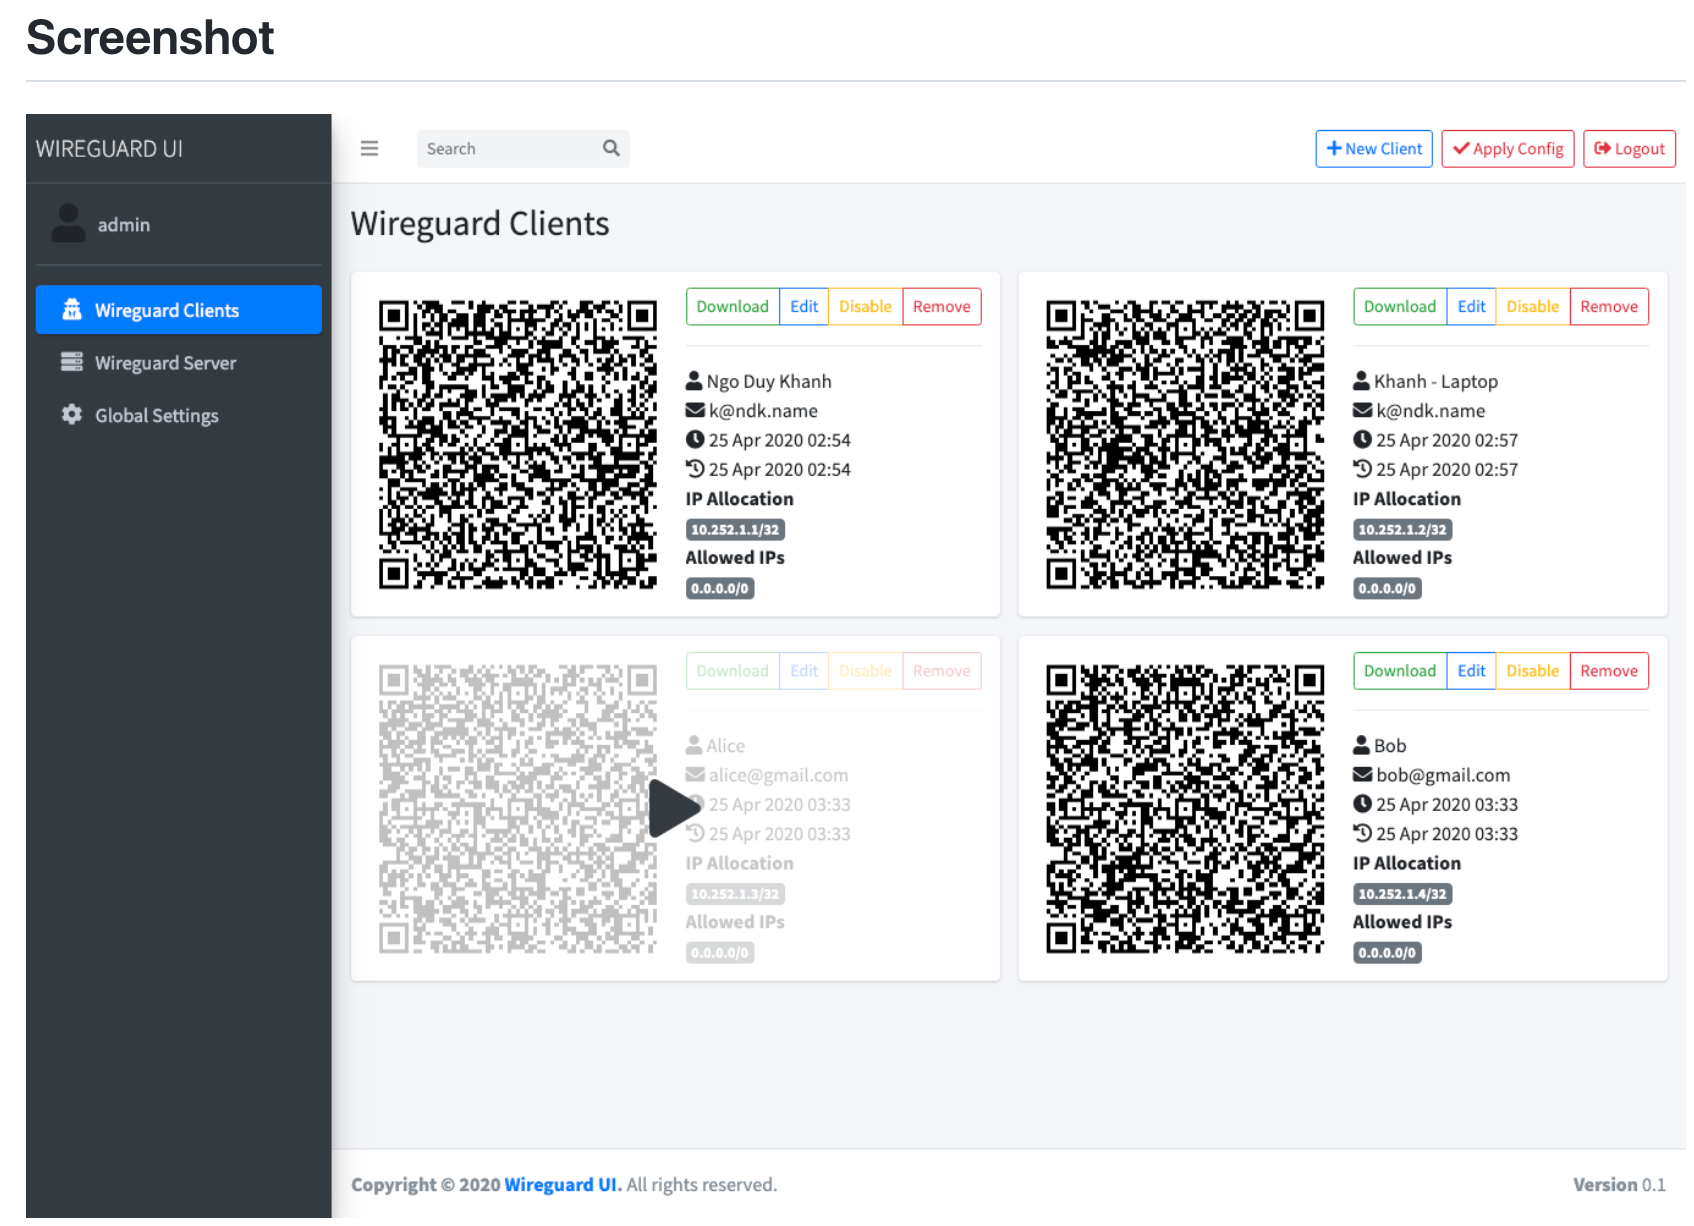
Task: Edit the Khanh - Laptop client
Action: (x=1471, y=306)
